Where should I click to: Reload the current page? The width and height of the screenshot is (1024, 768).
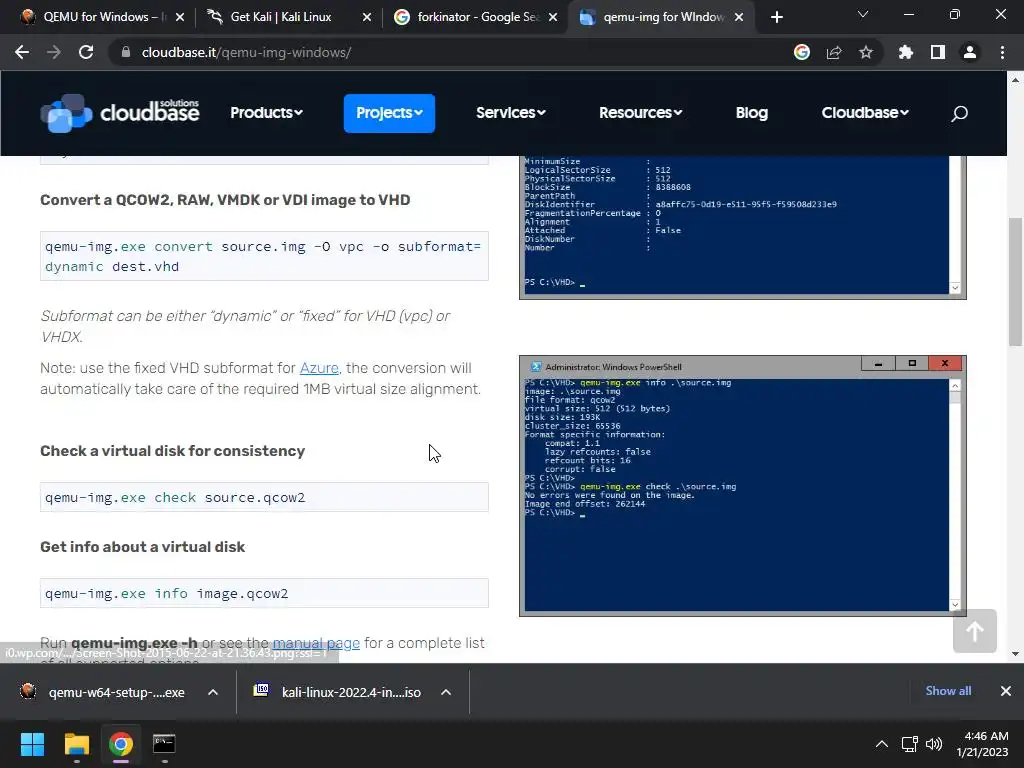tap(86, 52)
